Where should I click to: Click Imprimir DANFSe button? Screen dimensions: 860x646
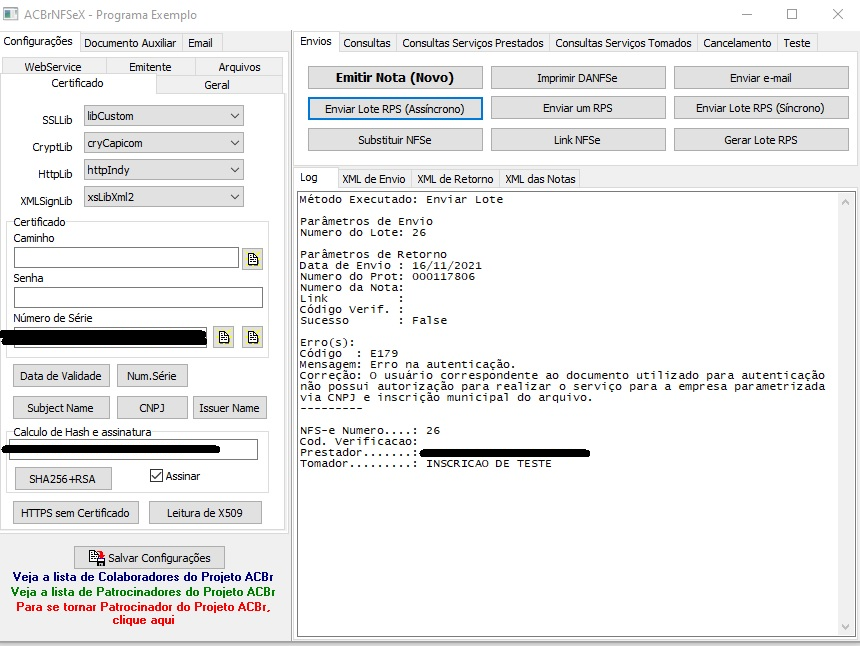coord(578,78)
